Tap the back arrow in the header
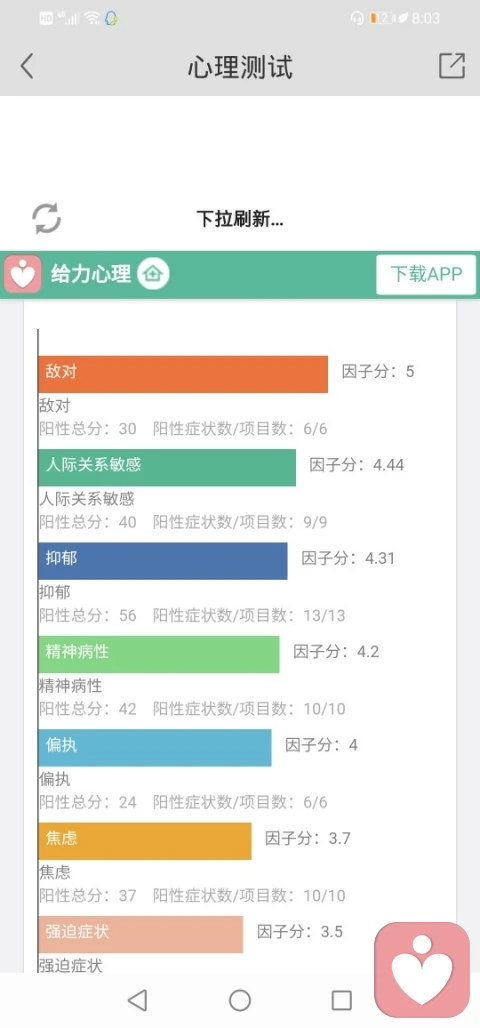This screenshot has height=1028, width=480. coord(26,66)
